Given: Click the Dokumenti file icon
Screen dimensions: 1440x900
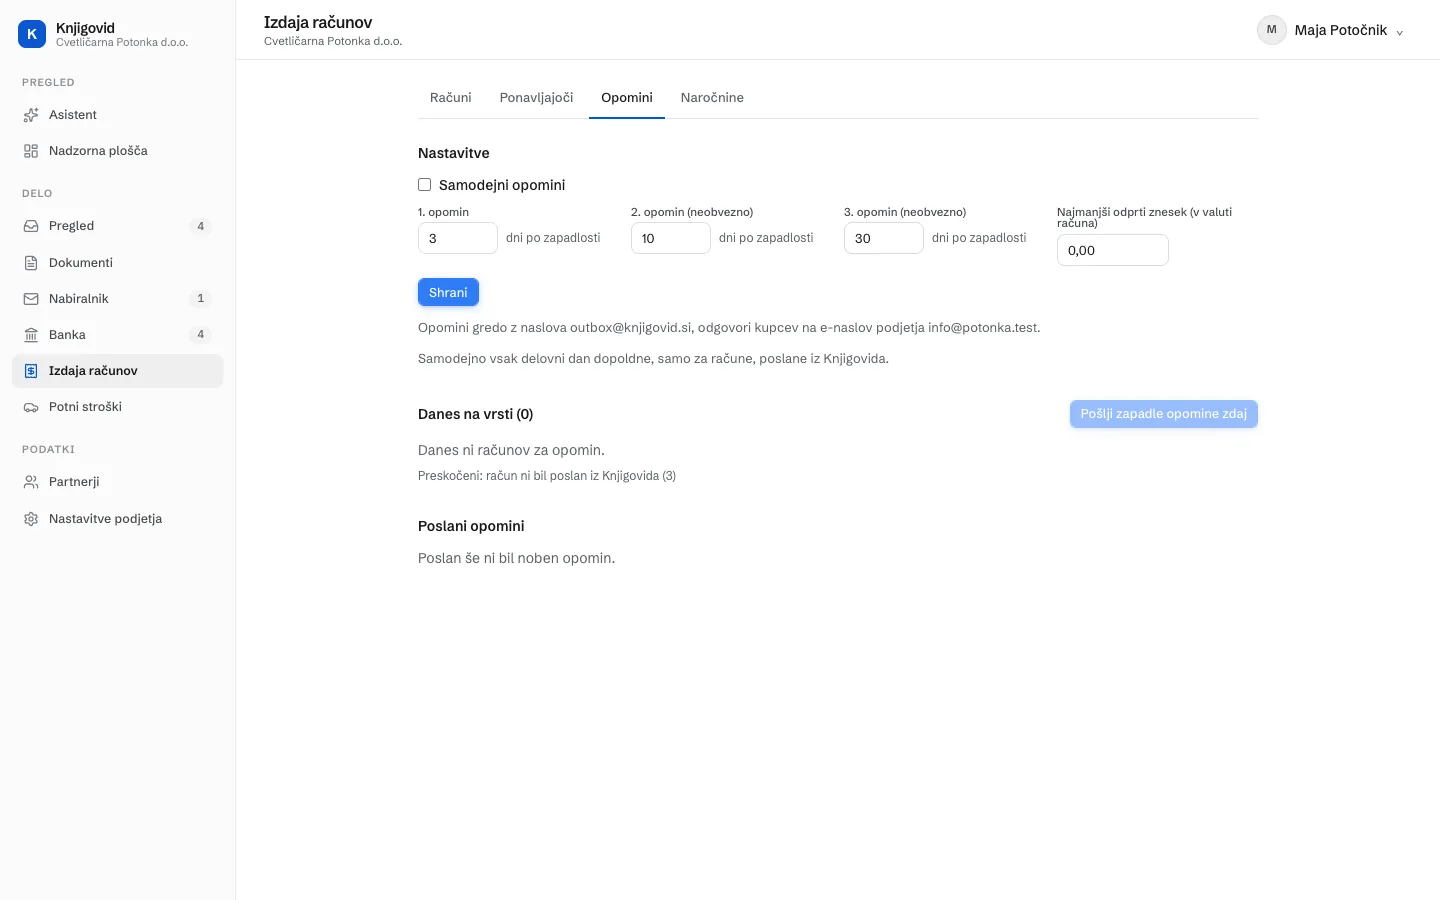Looking at the screenshot, I should pyautogui.click(x=31, y=263).
